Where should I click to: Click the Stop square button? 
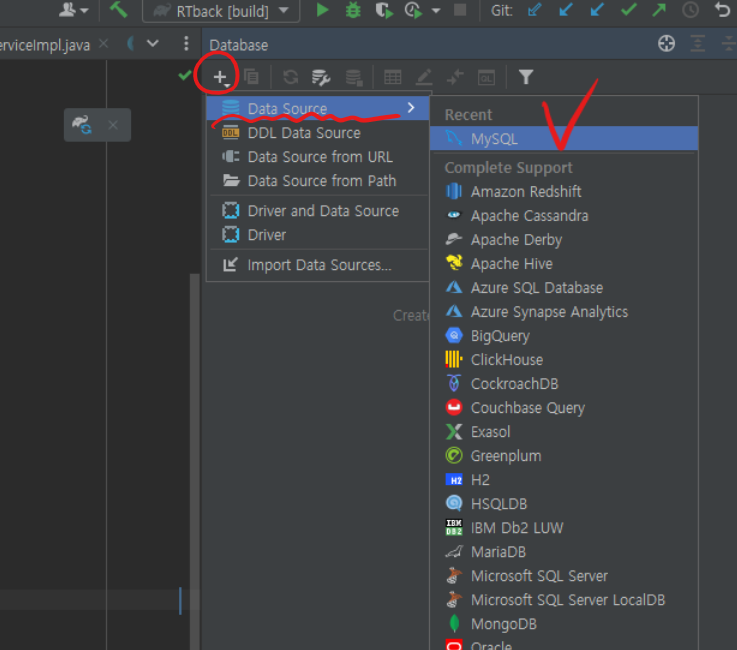tap(460, 10)
